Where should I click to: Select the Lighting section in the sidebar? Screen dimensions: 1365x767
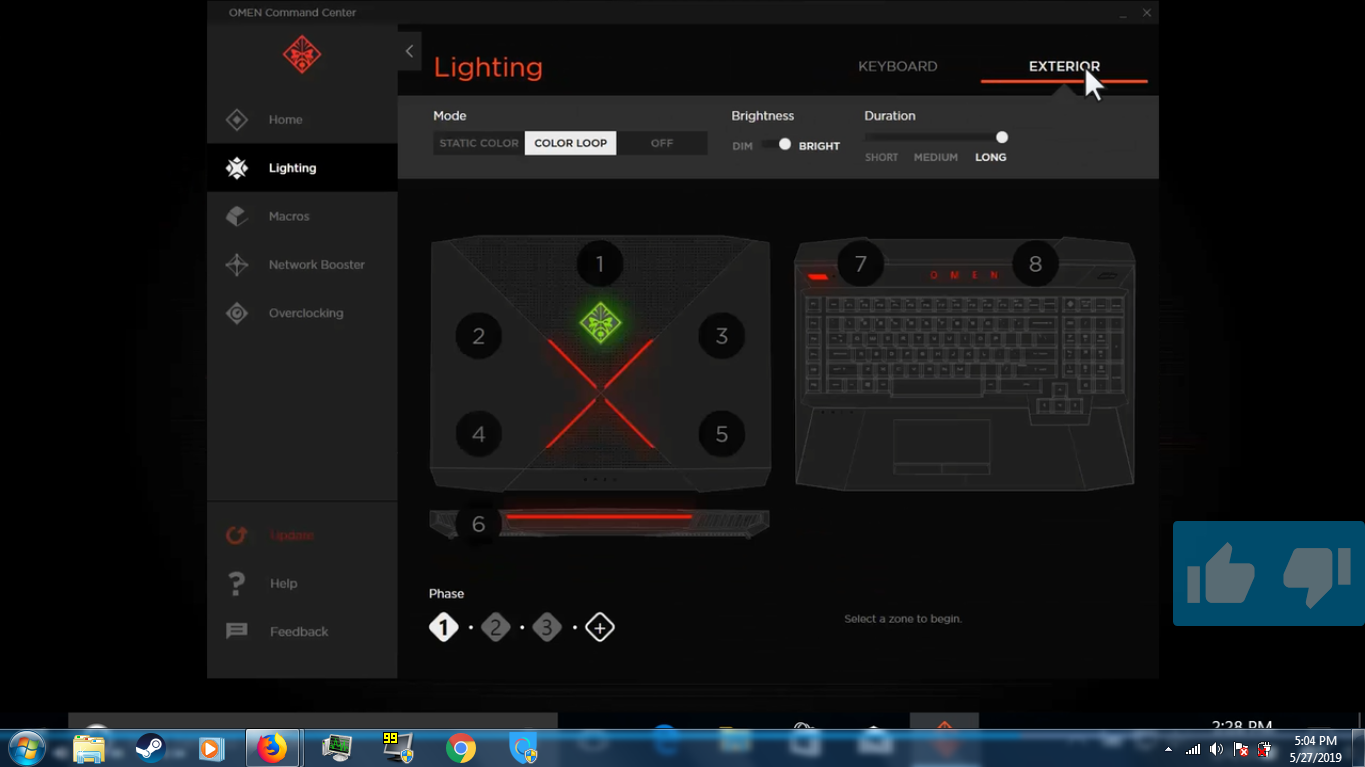click(x=302, y=168)
